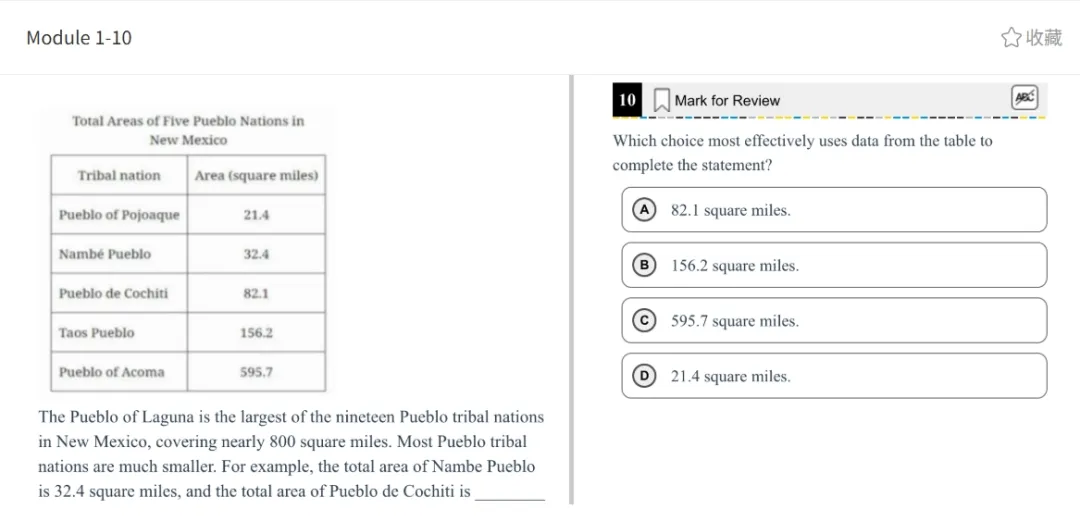Screen dimensions: 1080x522
Task: Click the Nambé Pueblo row label
Action: [105, 254]
